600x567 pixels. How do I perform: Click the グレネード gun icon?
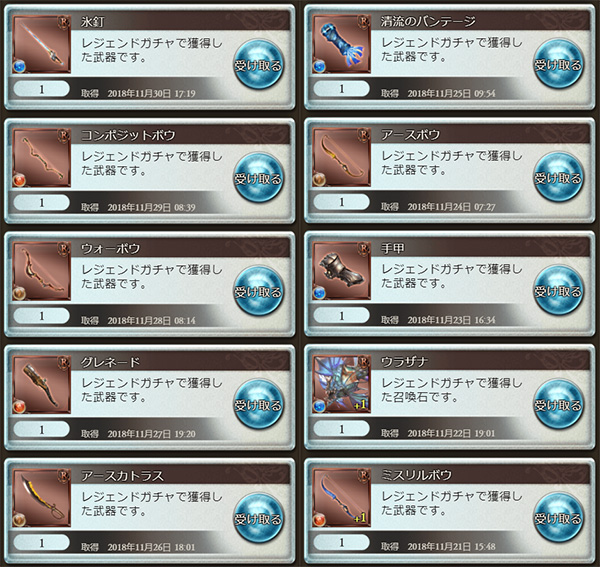coord(42,385)
